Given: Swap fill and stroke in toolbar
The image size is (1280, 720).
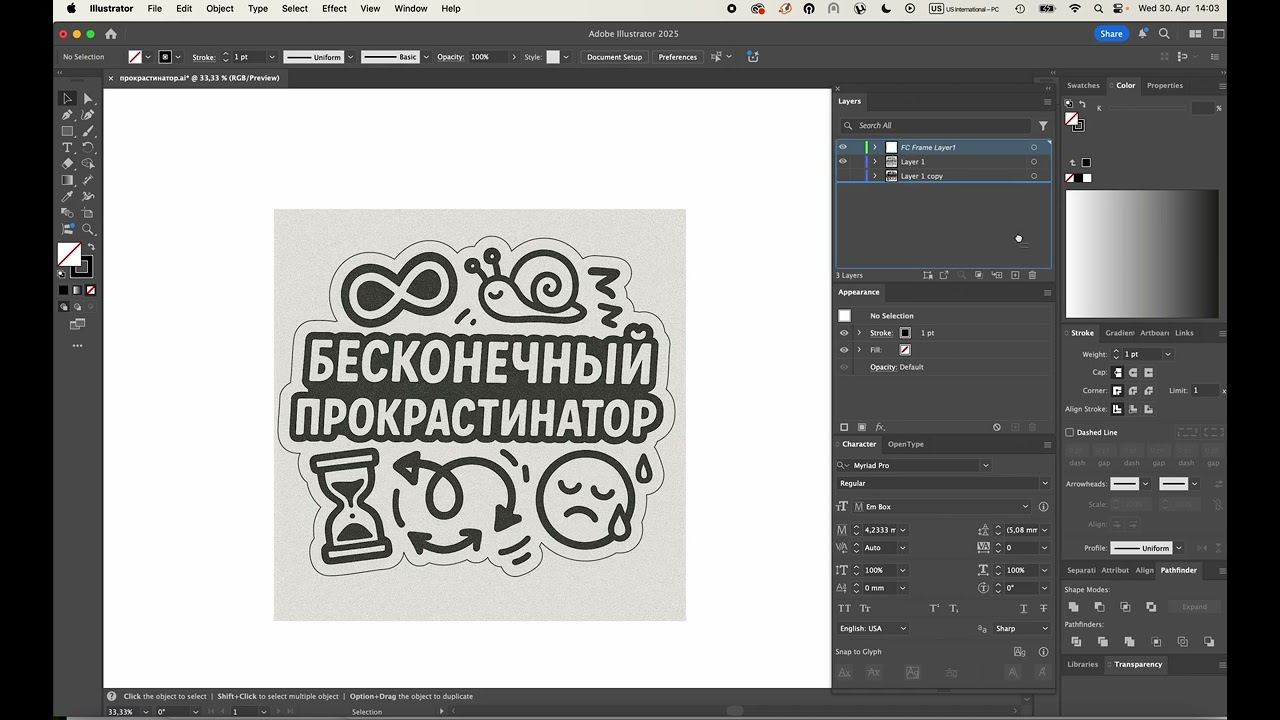Looking at the screenshot, I should [91, 247].
